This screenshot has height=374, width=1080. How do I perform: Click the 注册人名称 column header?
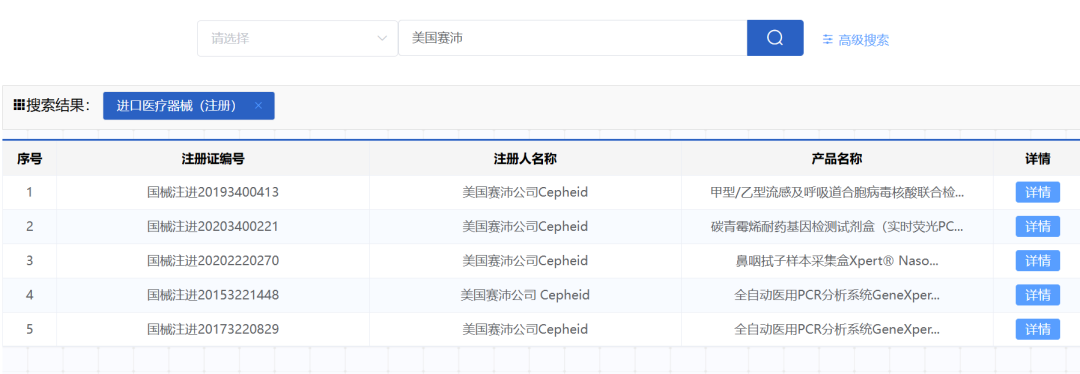point(525,159)
